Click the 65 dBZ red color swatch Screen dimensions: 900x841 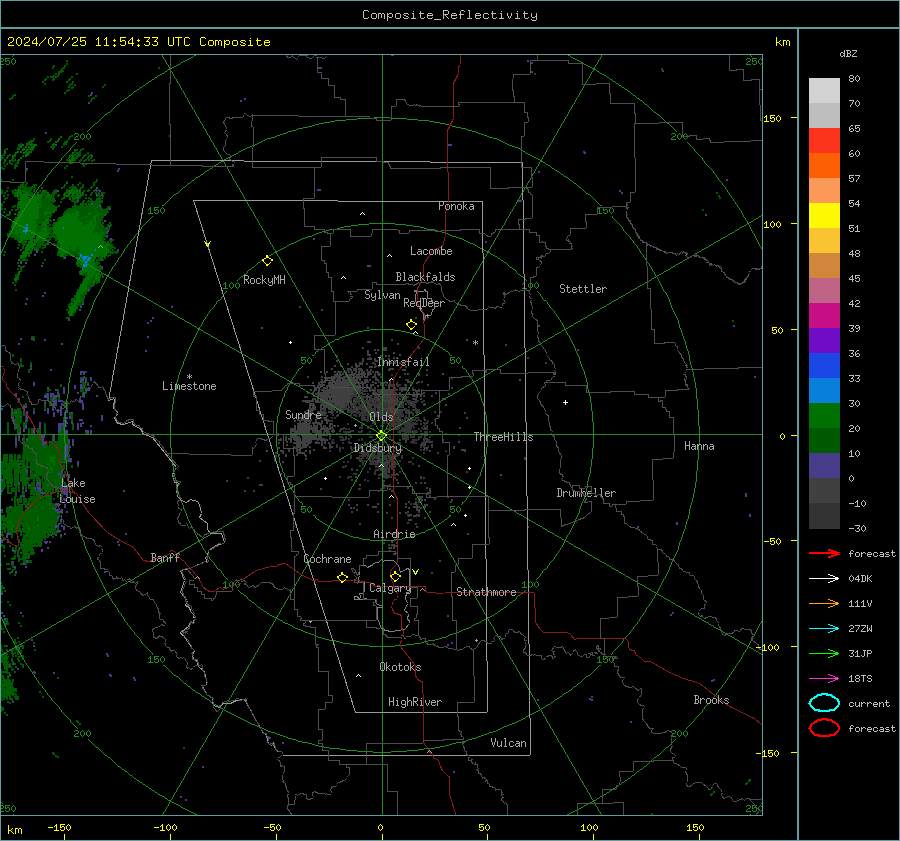tap(824, 140)
